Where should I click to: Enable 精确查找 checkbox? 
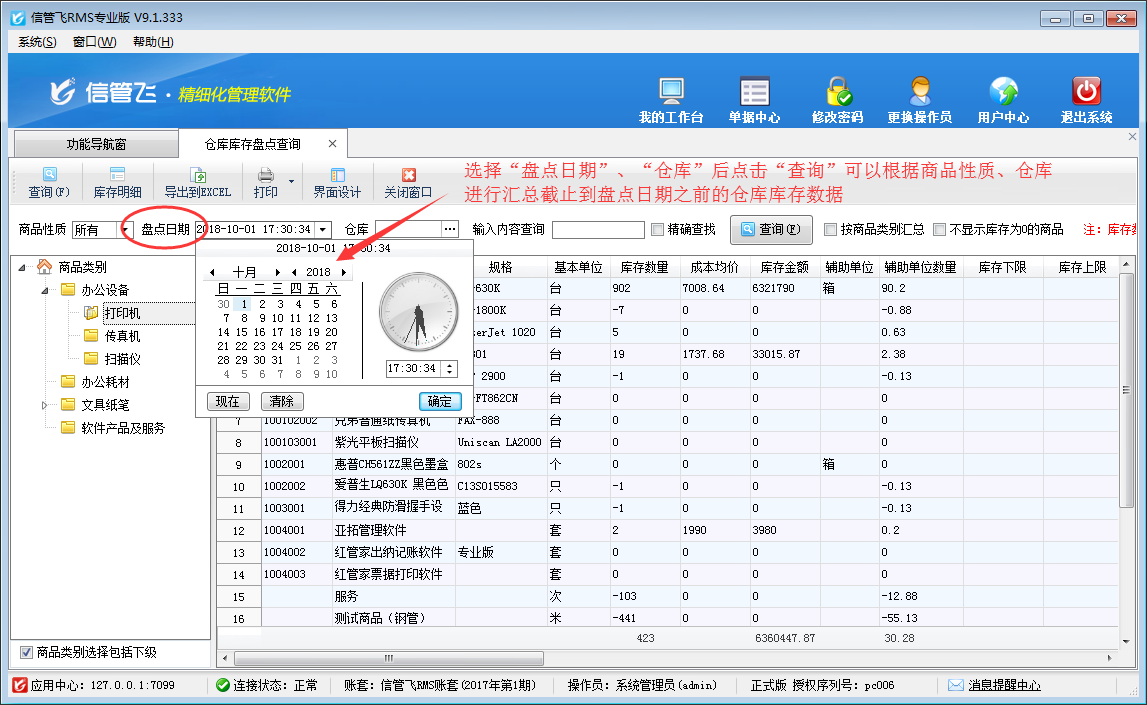point(658,230)
